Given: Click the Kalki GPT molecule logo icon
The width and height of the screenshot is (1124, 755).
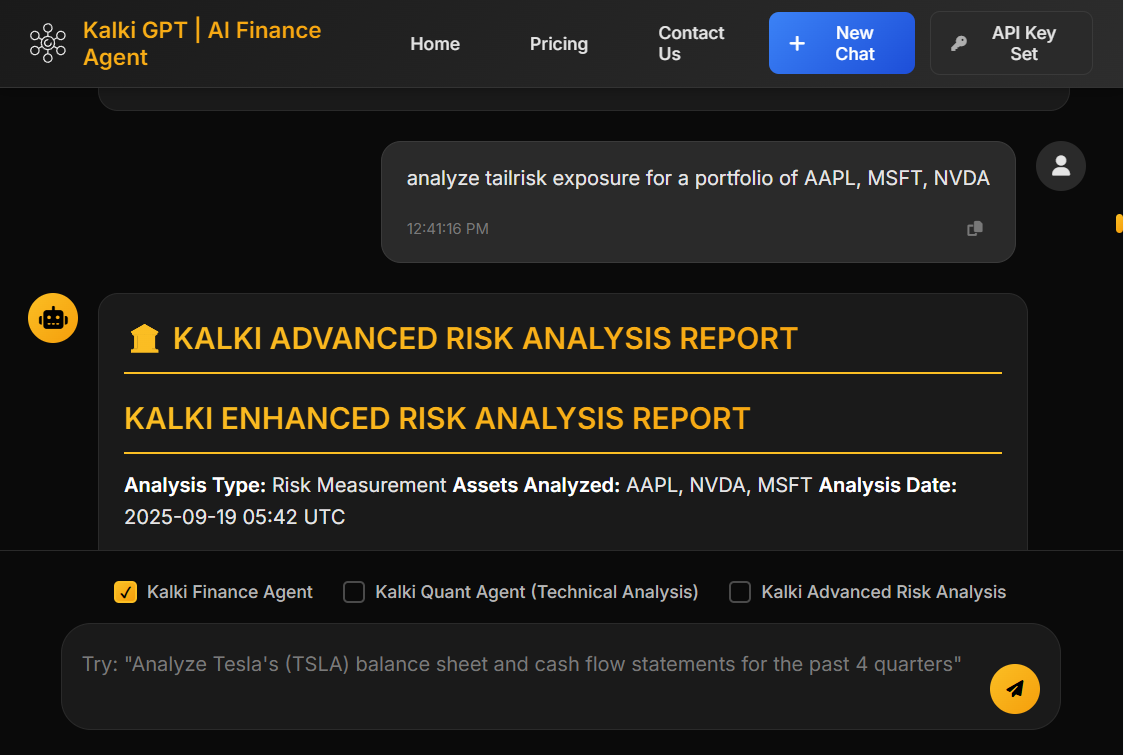Looking at the screenshot, I should coord(47,43).
